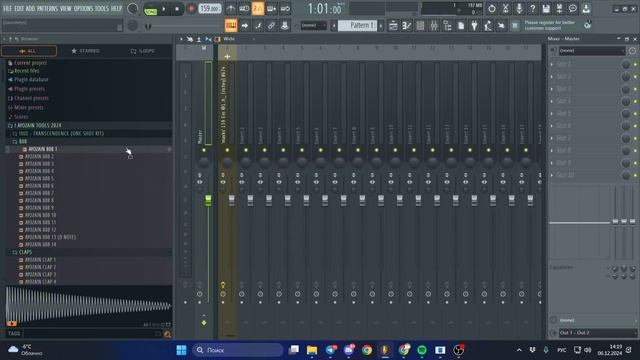Image resolution: width=640 pixels, height=360 pixels.
Task: Select the STARRED browser tab
Action: coord(85,51)
